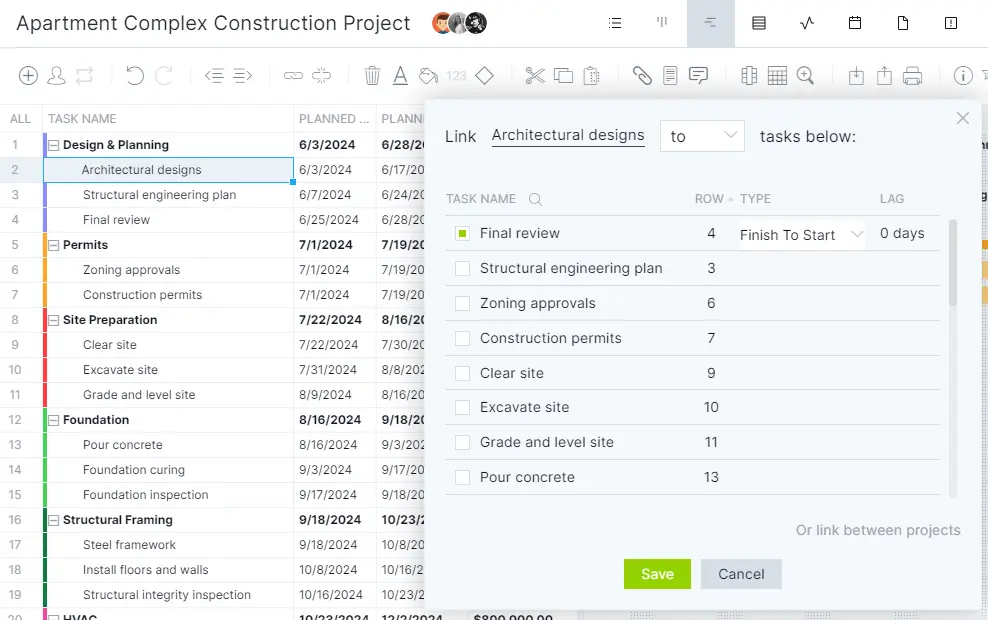Viewport: 988px width, 620px height.
Task: Select the Gantt view icon
Action: pyautogui.click(x=710, y=23)
